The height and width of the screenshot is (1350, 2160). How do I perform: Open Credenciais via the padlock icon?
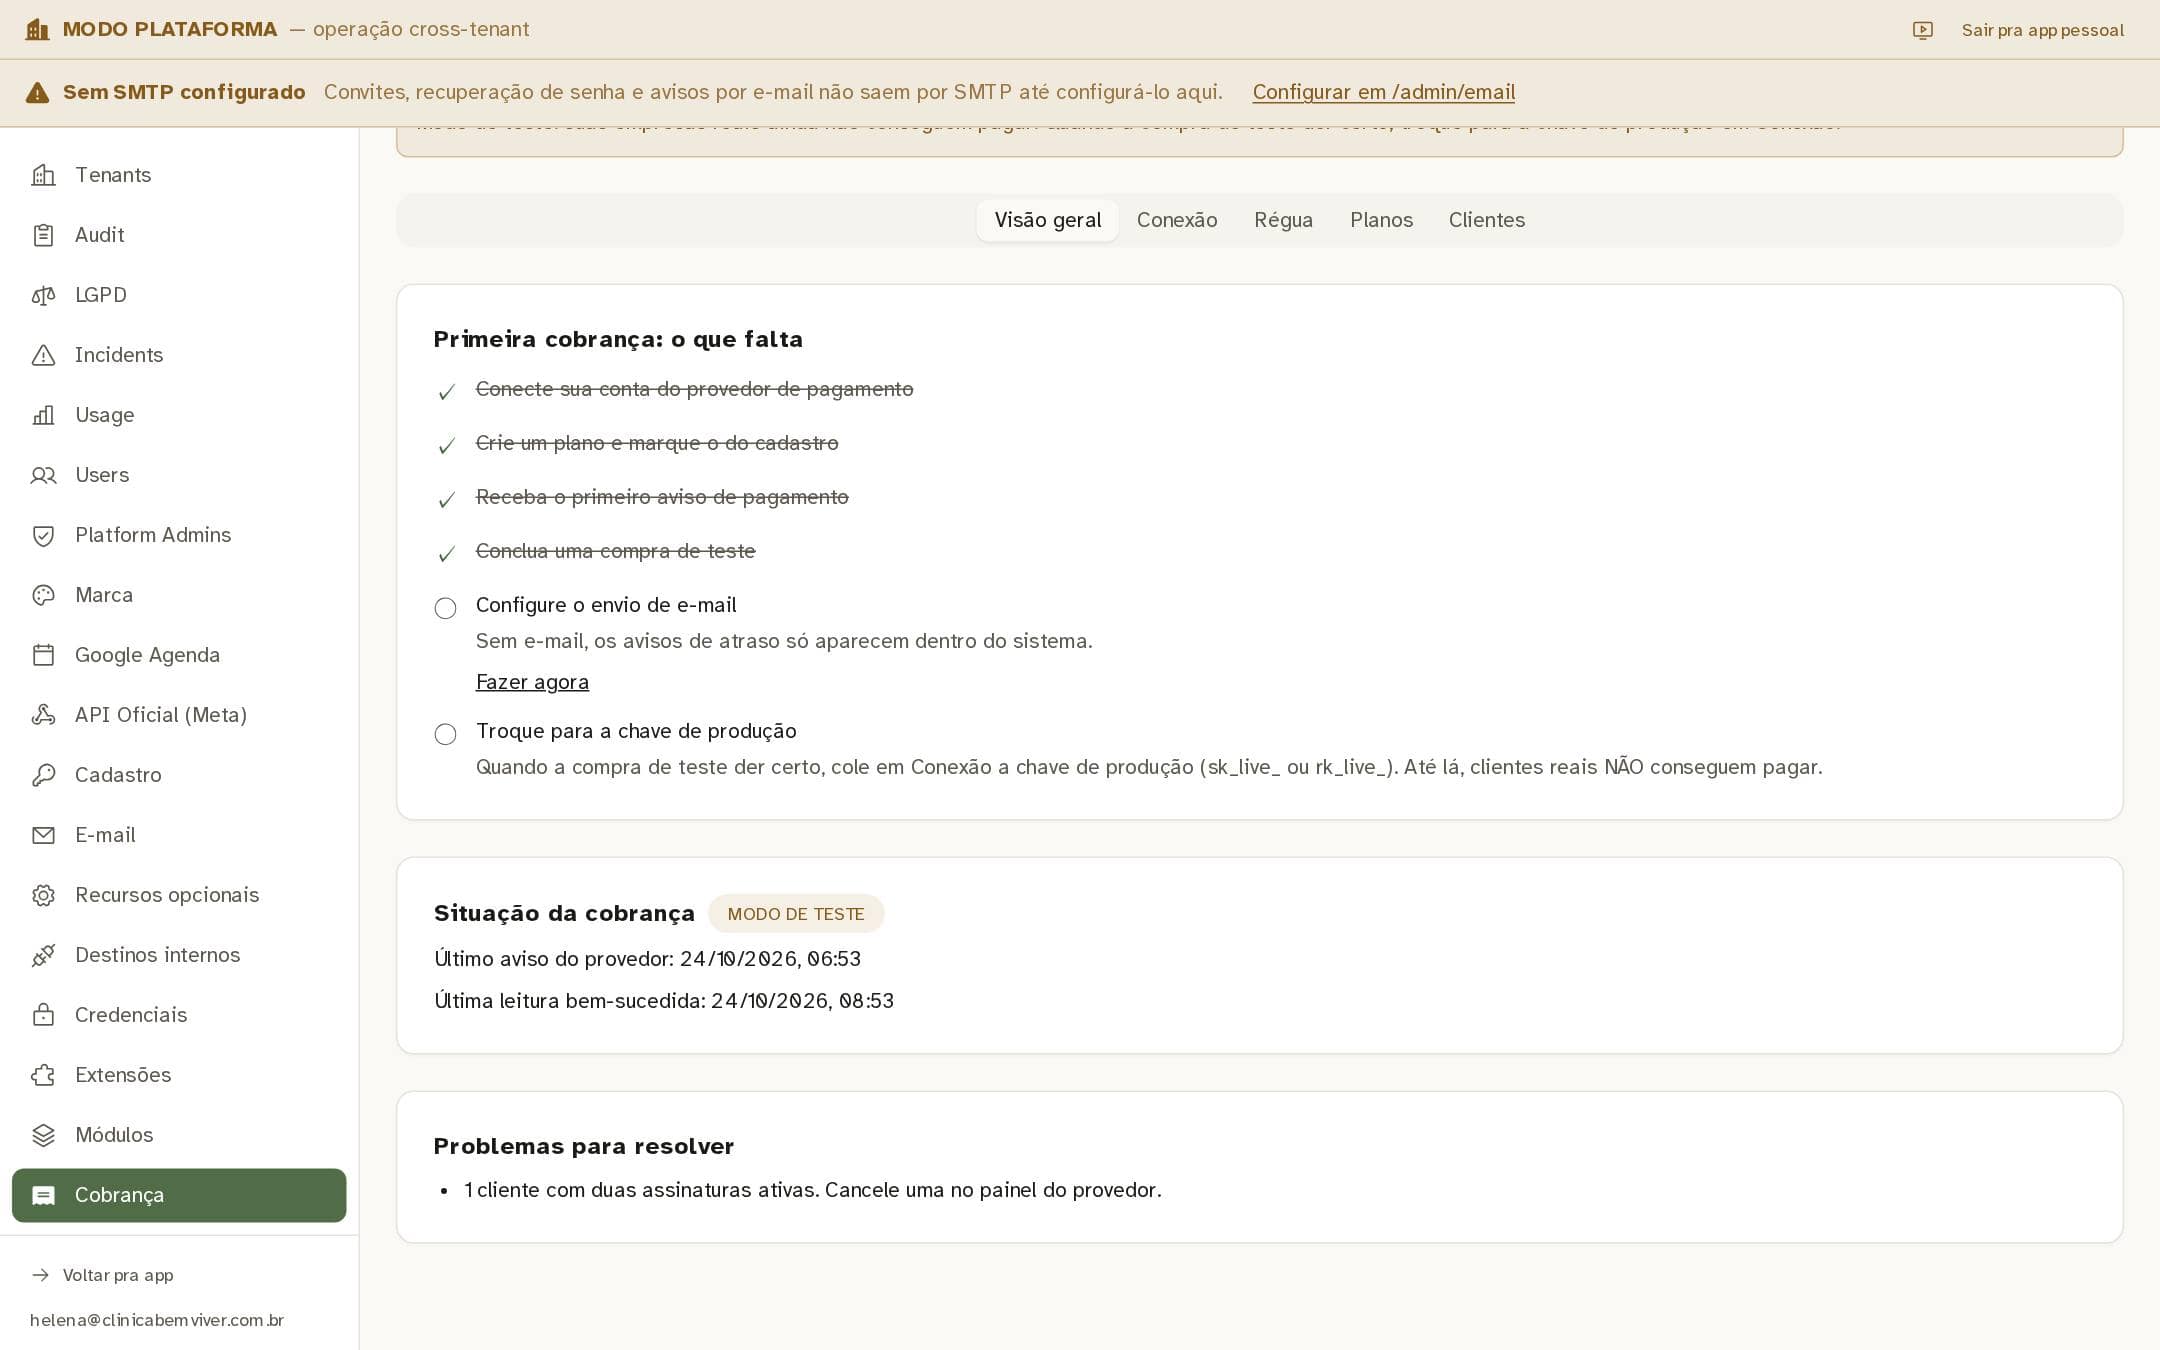coord(43,1015)
